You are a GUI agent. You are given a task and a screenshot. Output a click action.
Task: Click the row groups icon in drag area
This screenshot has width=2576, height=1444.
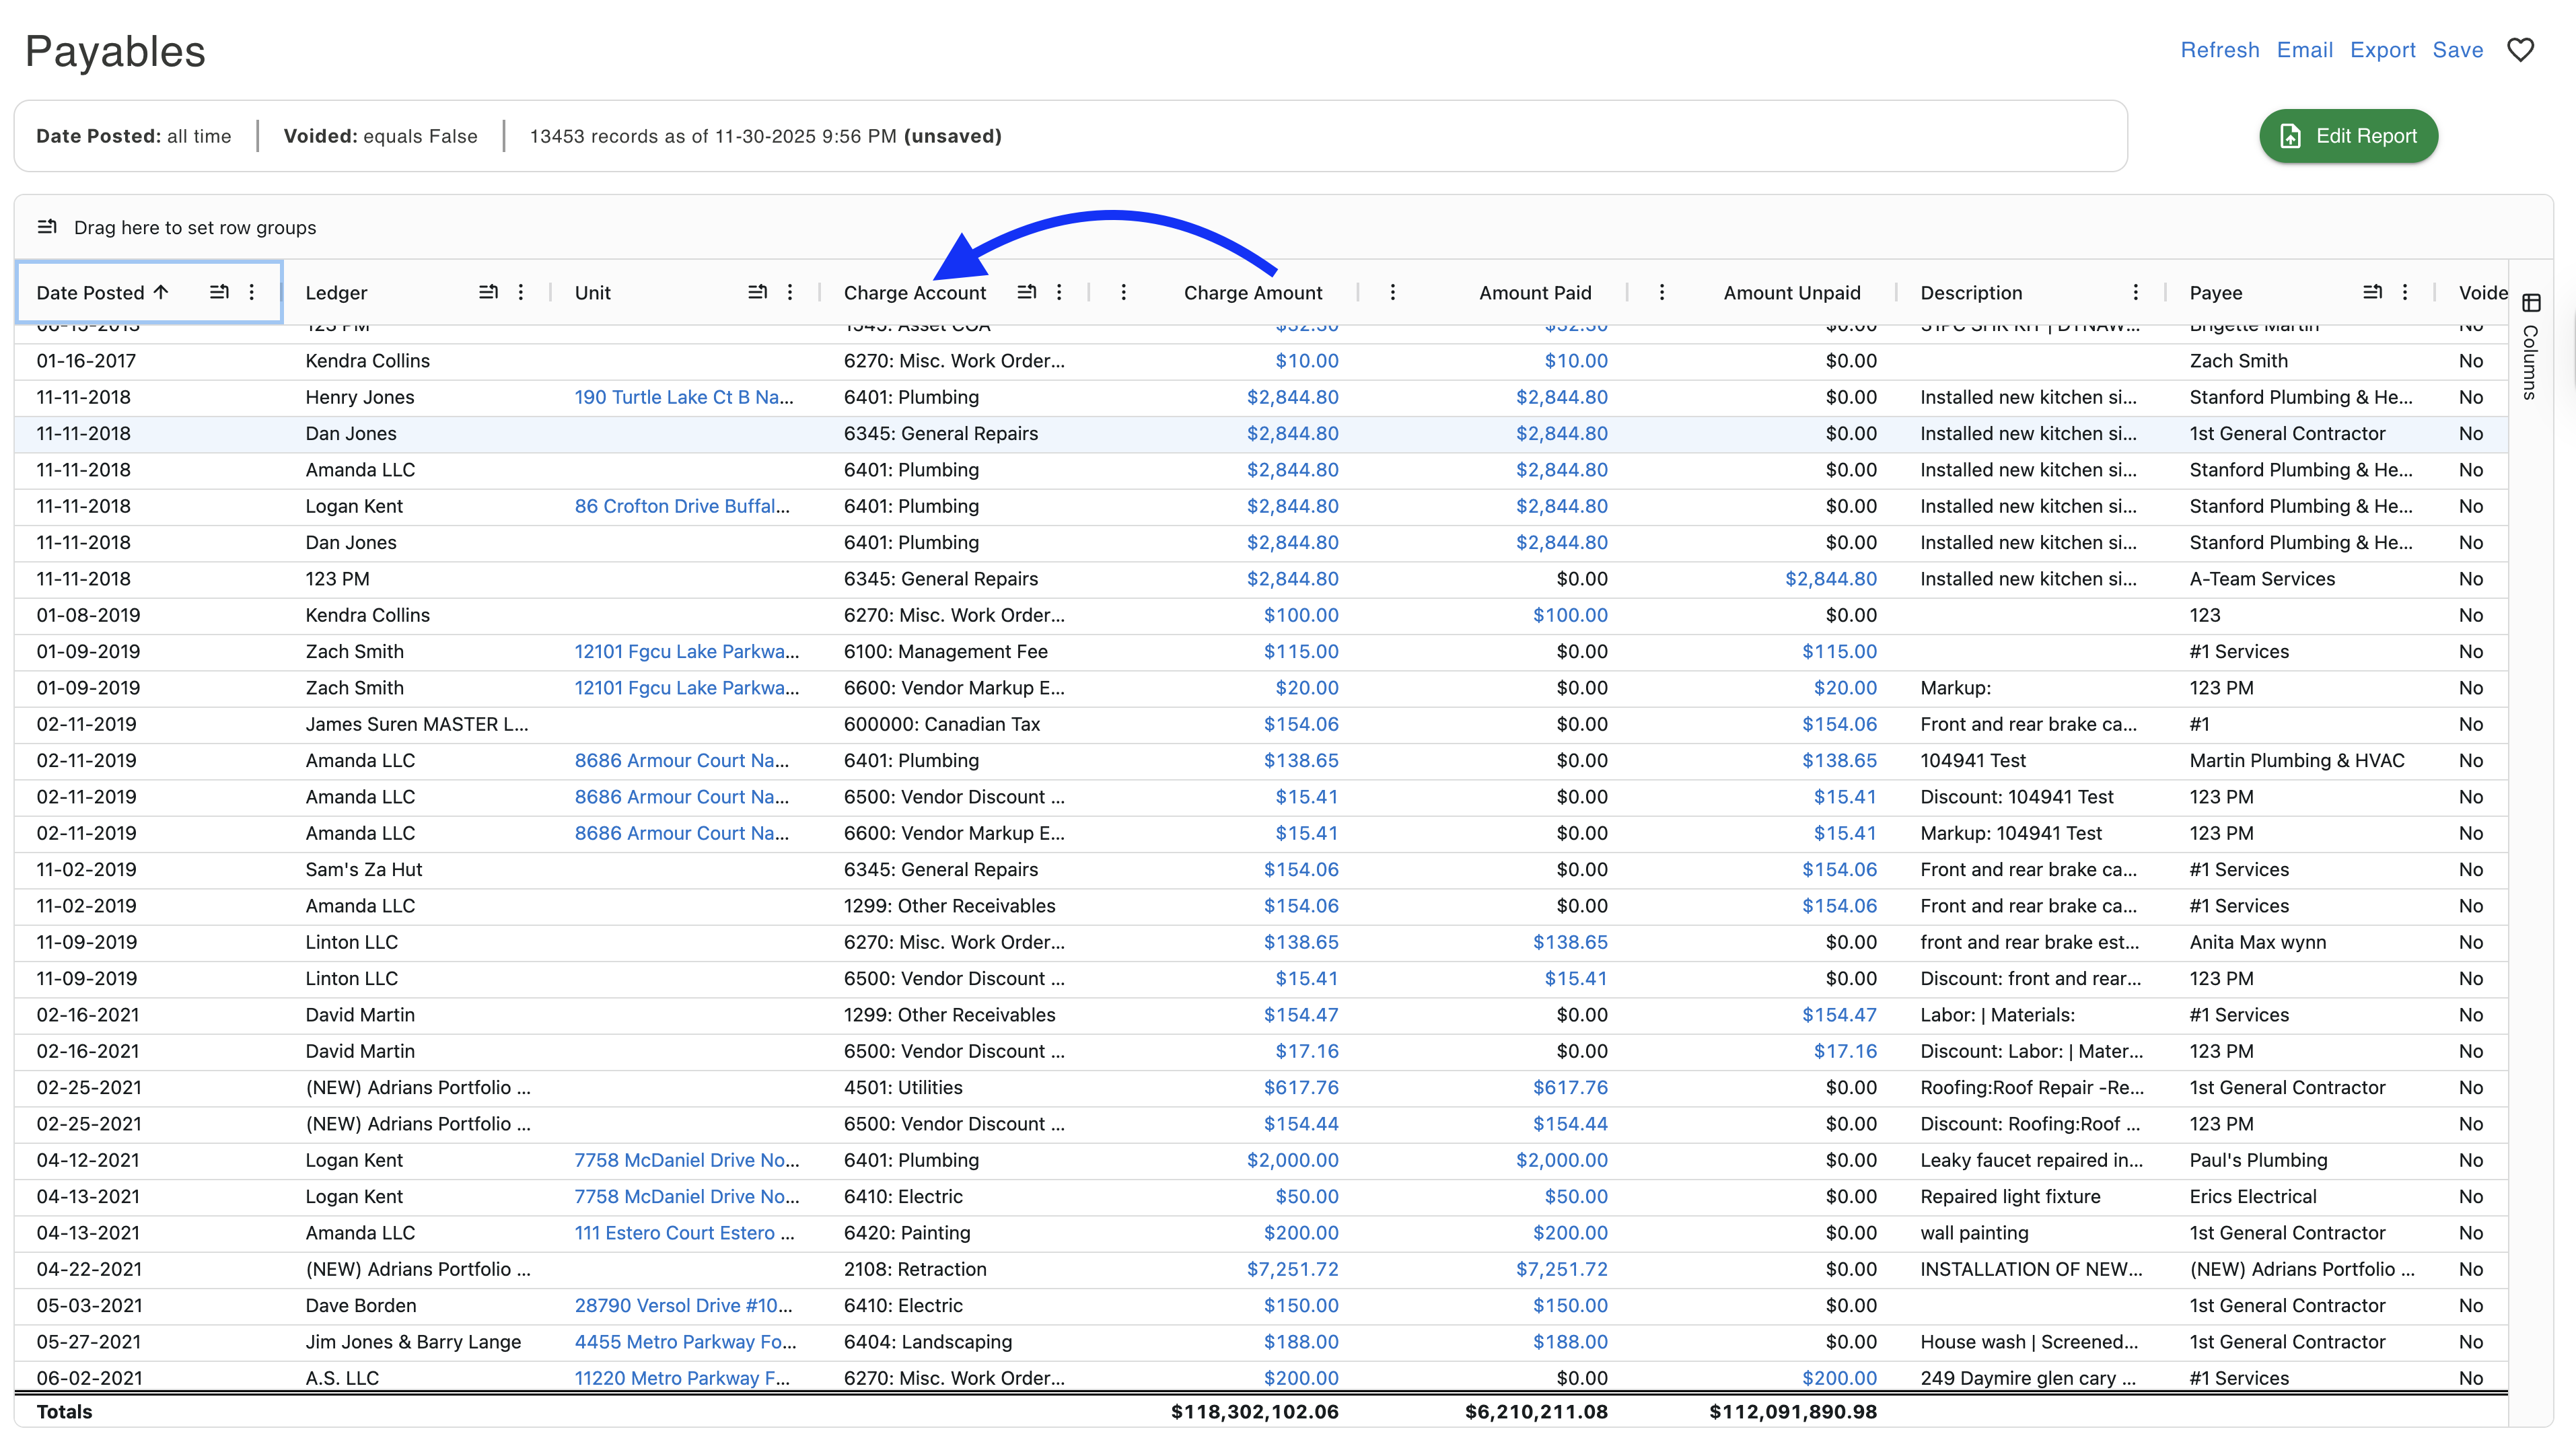[47, 227]
